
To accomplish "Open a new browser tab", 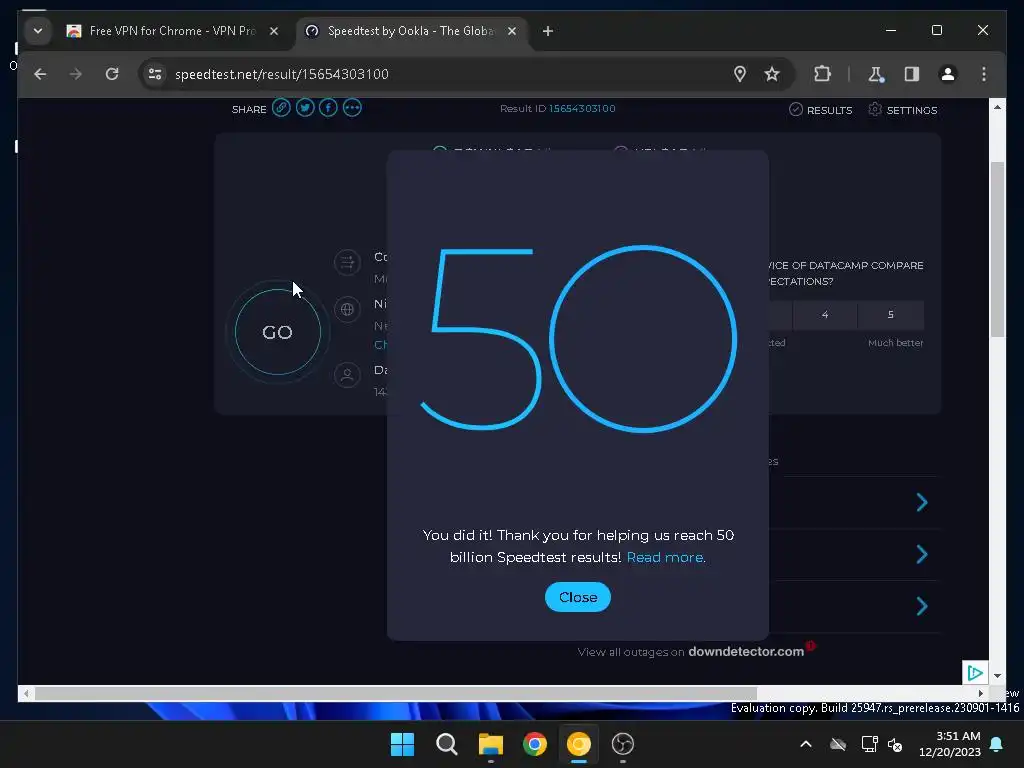I will click(x=547, y=31).
